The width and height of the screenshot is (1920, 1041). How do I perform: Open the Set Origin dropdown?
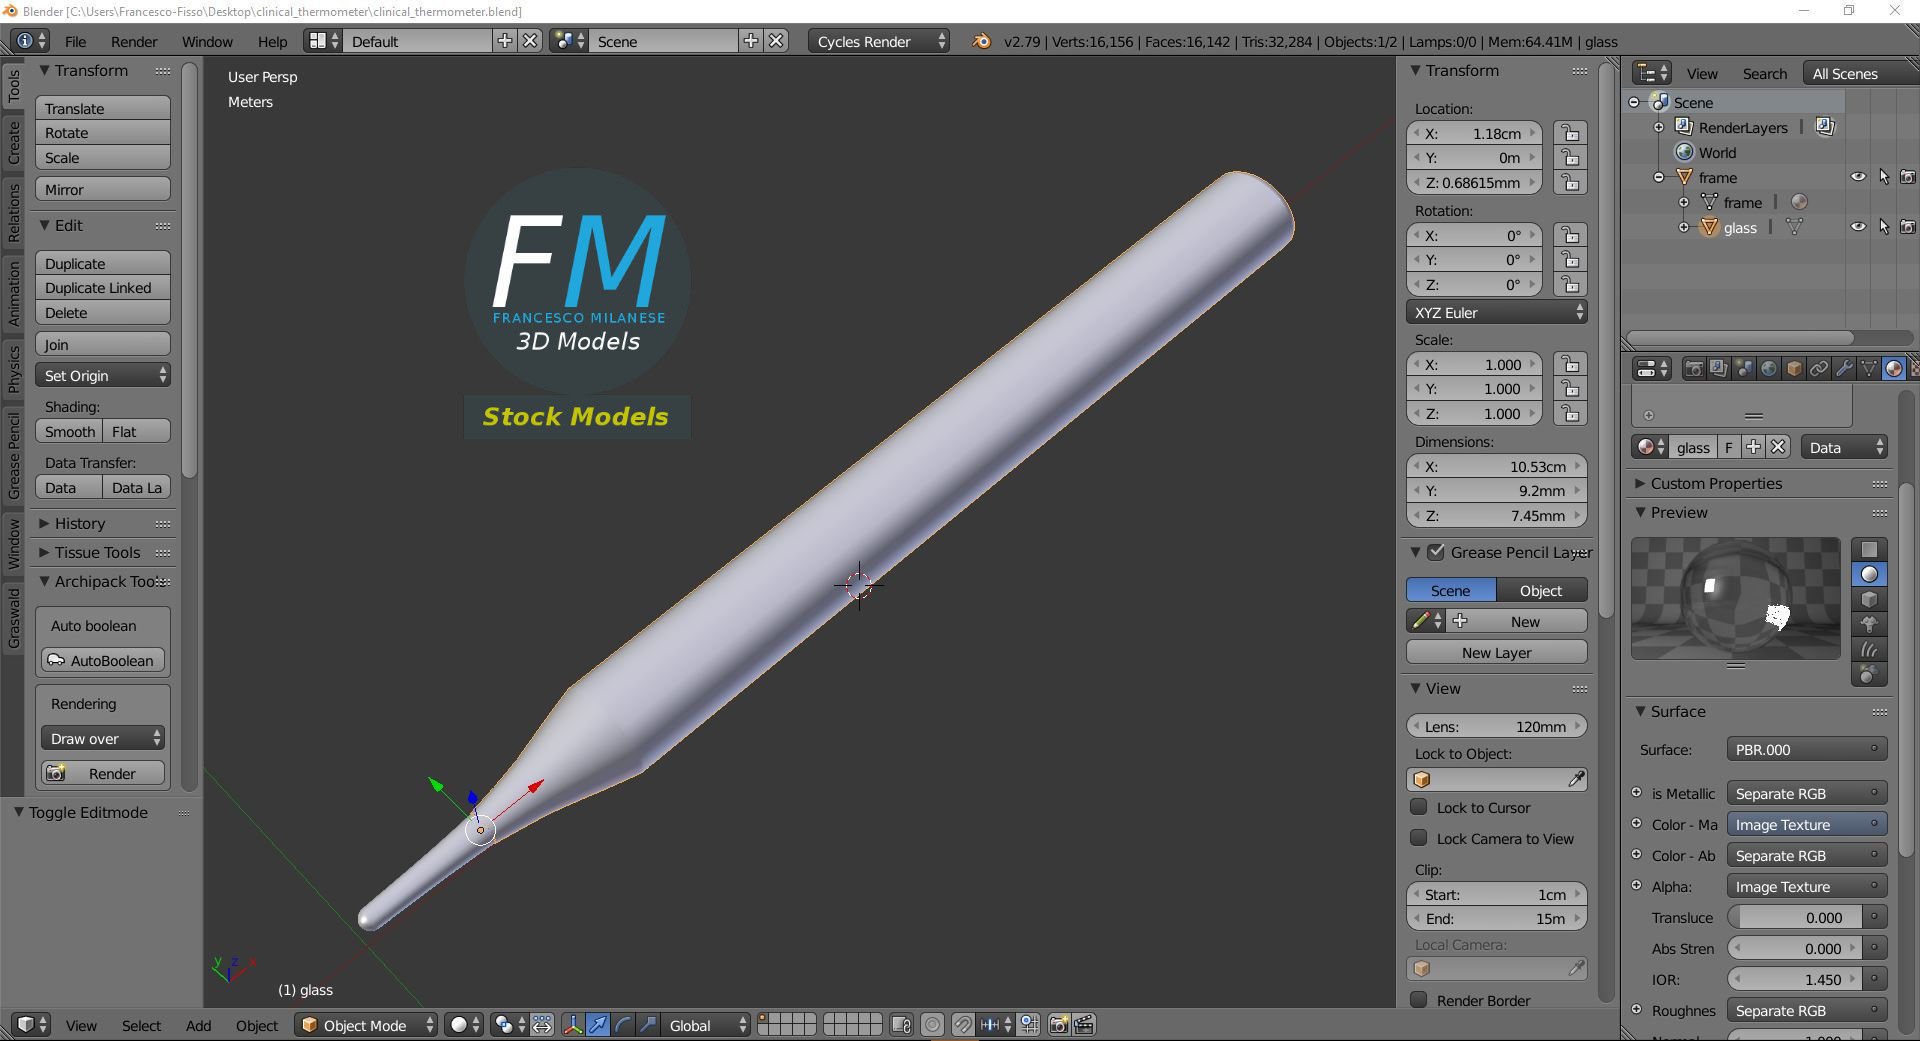(x=103, y=375)
